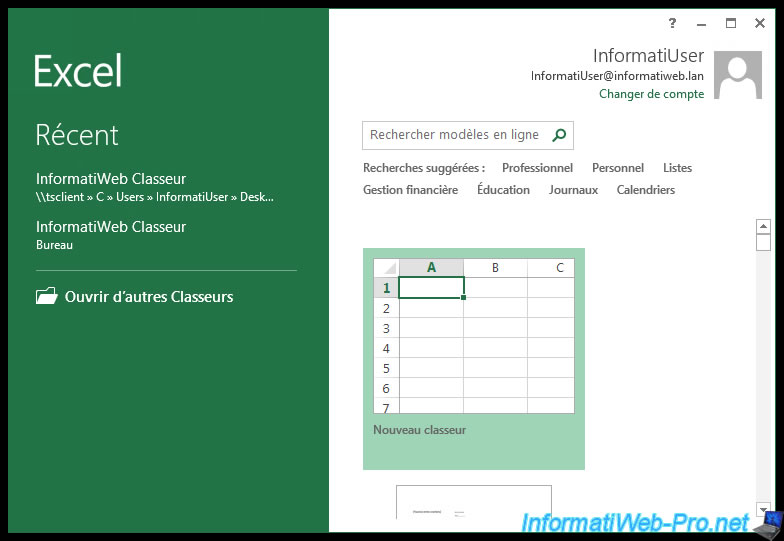
Task: Pick the Journaux suggested search
Action: click(574, 190)
